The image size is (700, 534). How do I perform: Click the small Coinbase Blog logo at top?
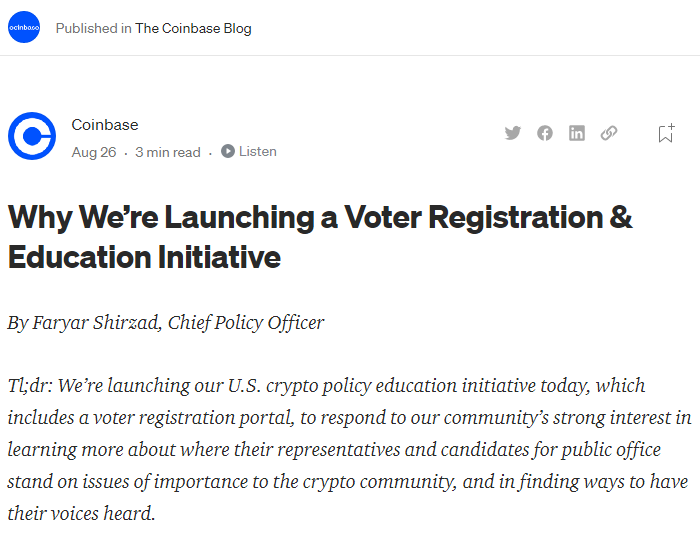[x=24, y=27]
